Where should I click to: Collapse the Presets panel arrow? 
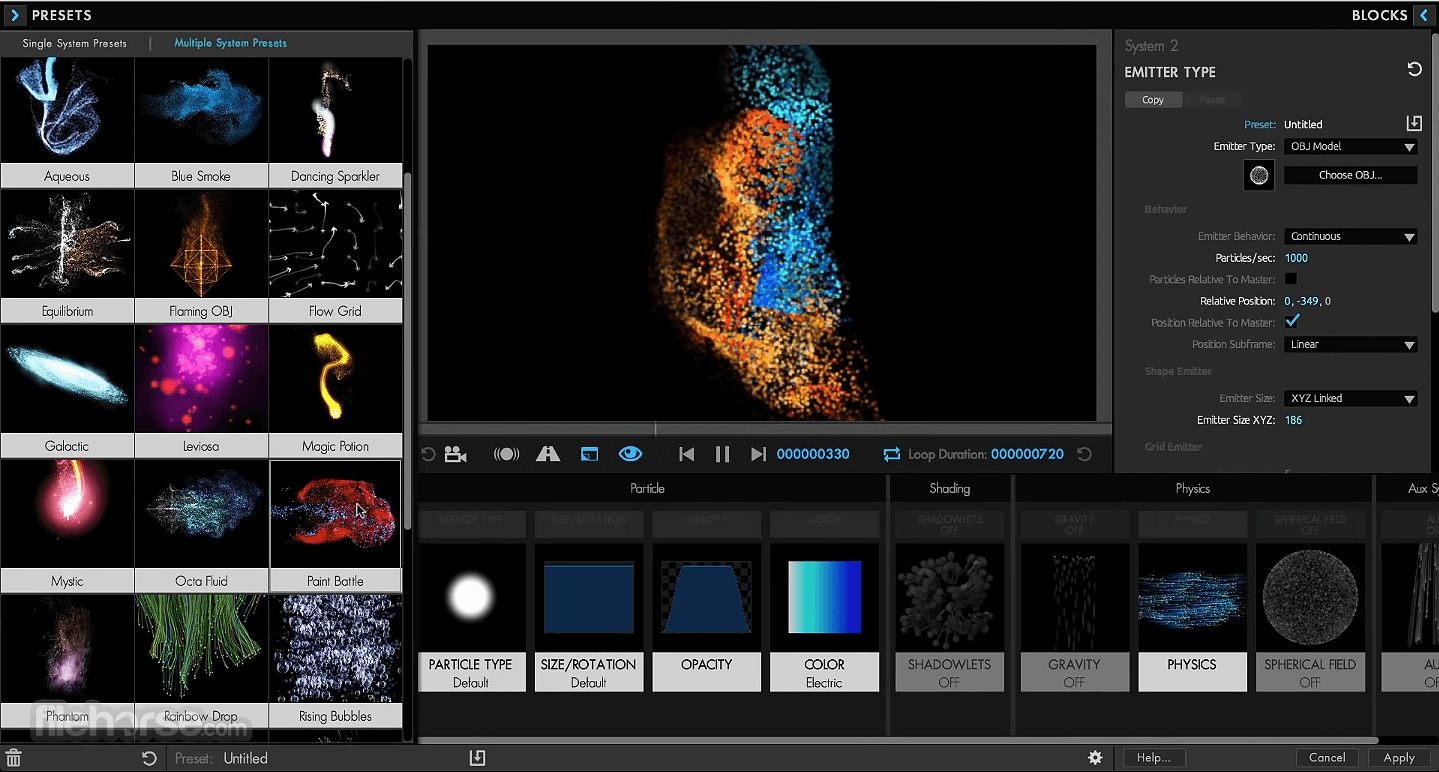[14, 15]
